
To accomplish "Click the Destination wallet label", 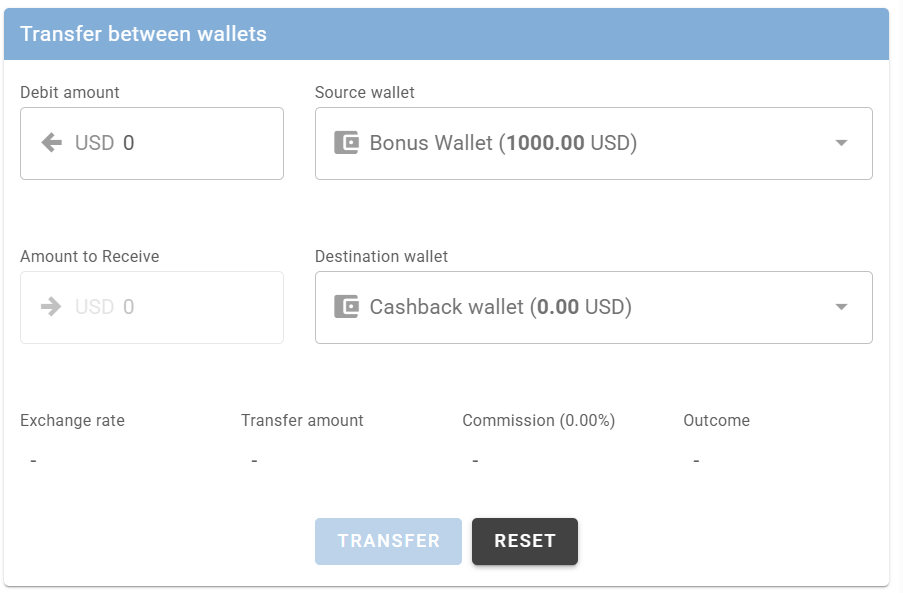I will point(381,256).
